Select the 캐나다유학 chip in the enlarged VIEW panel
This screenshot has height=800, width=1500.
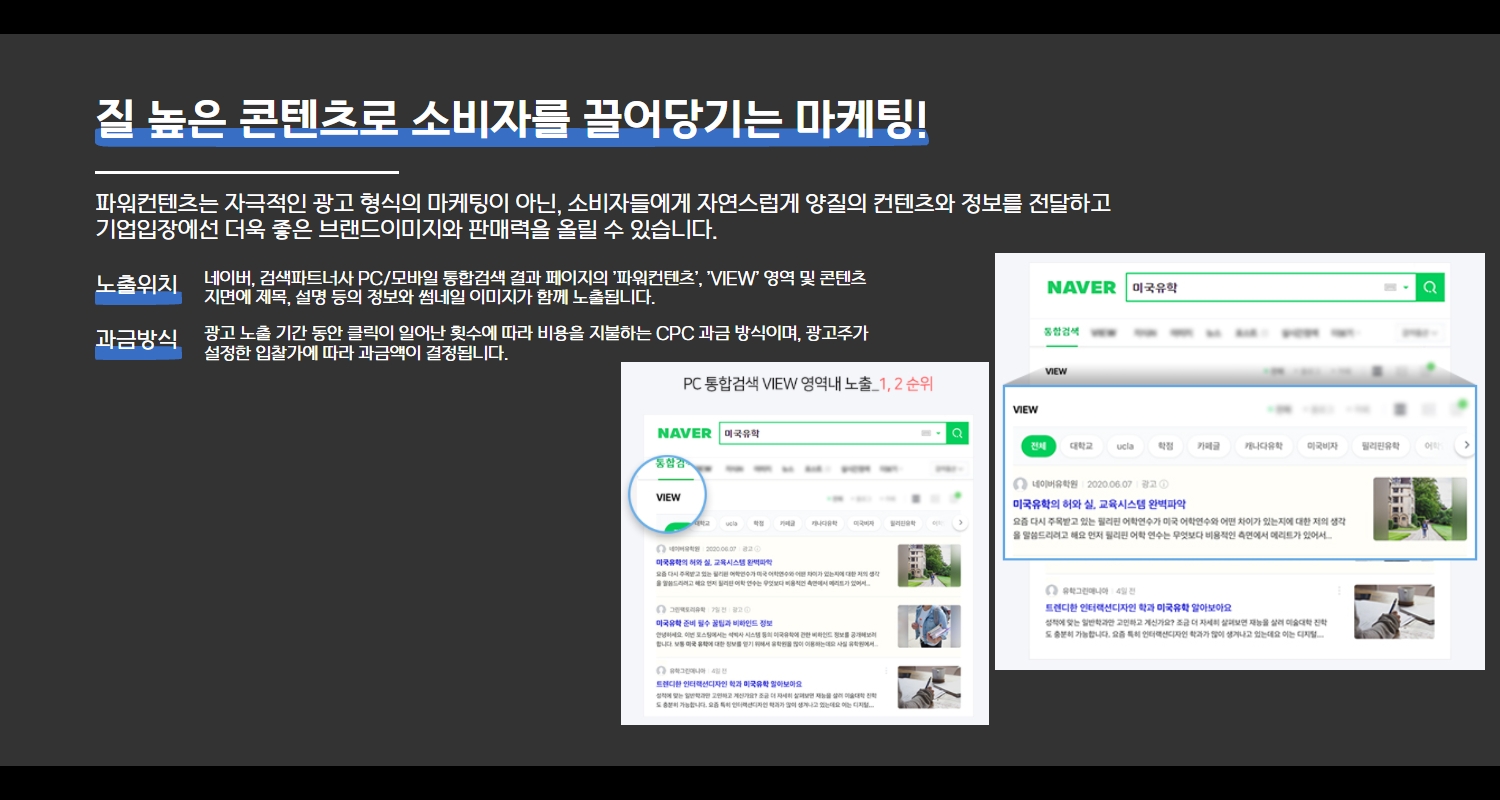[1263, 446]
